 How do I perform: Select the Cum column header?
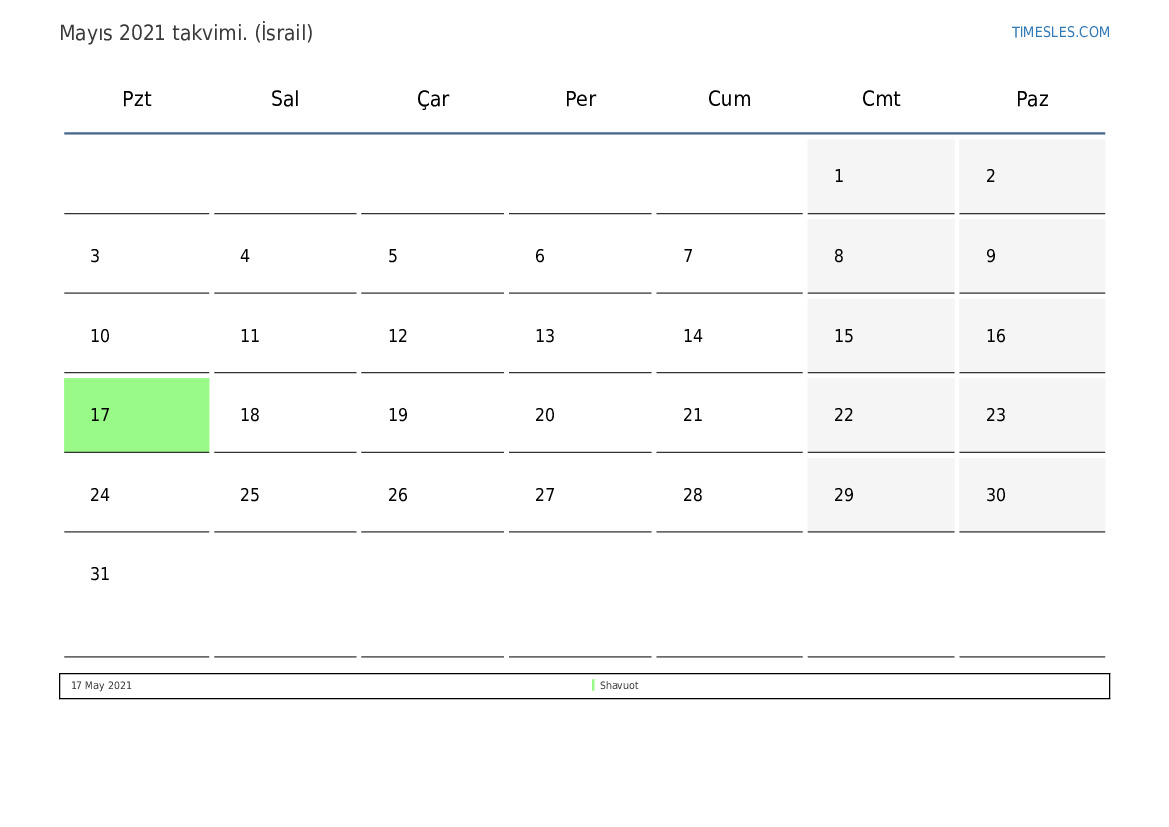pyautogui.click(x=729, y=99)
